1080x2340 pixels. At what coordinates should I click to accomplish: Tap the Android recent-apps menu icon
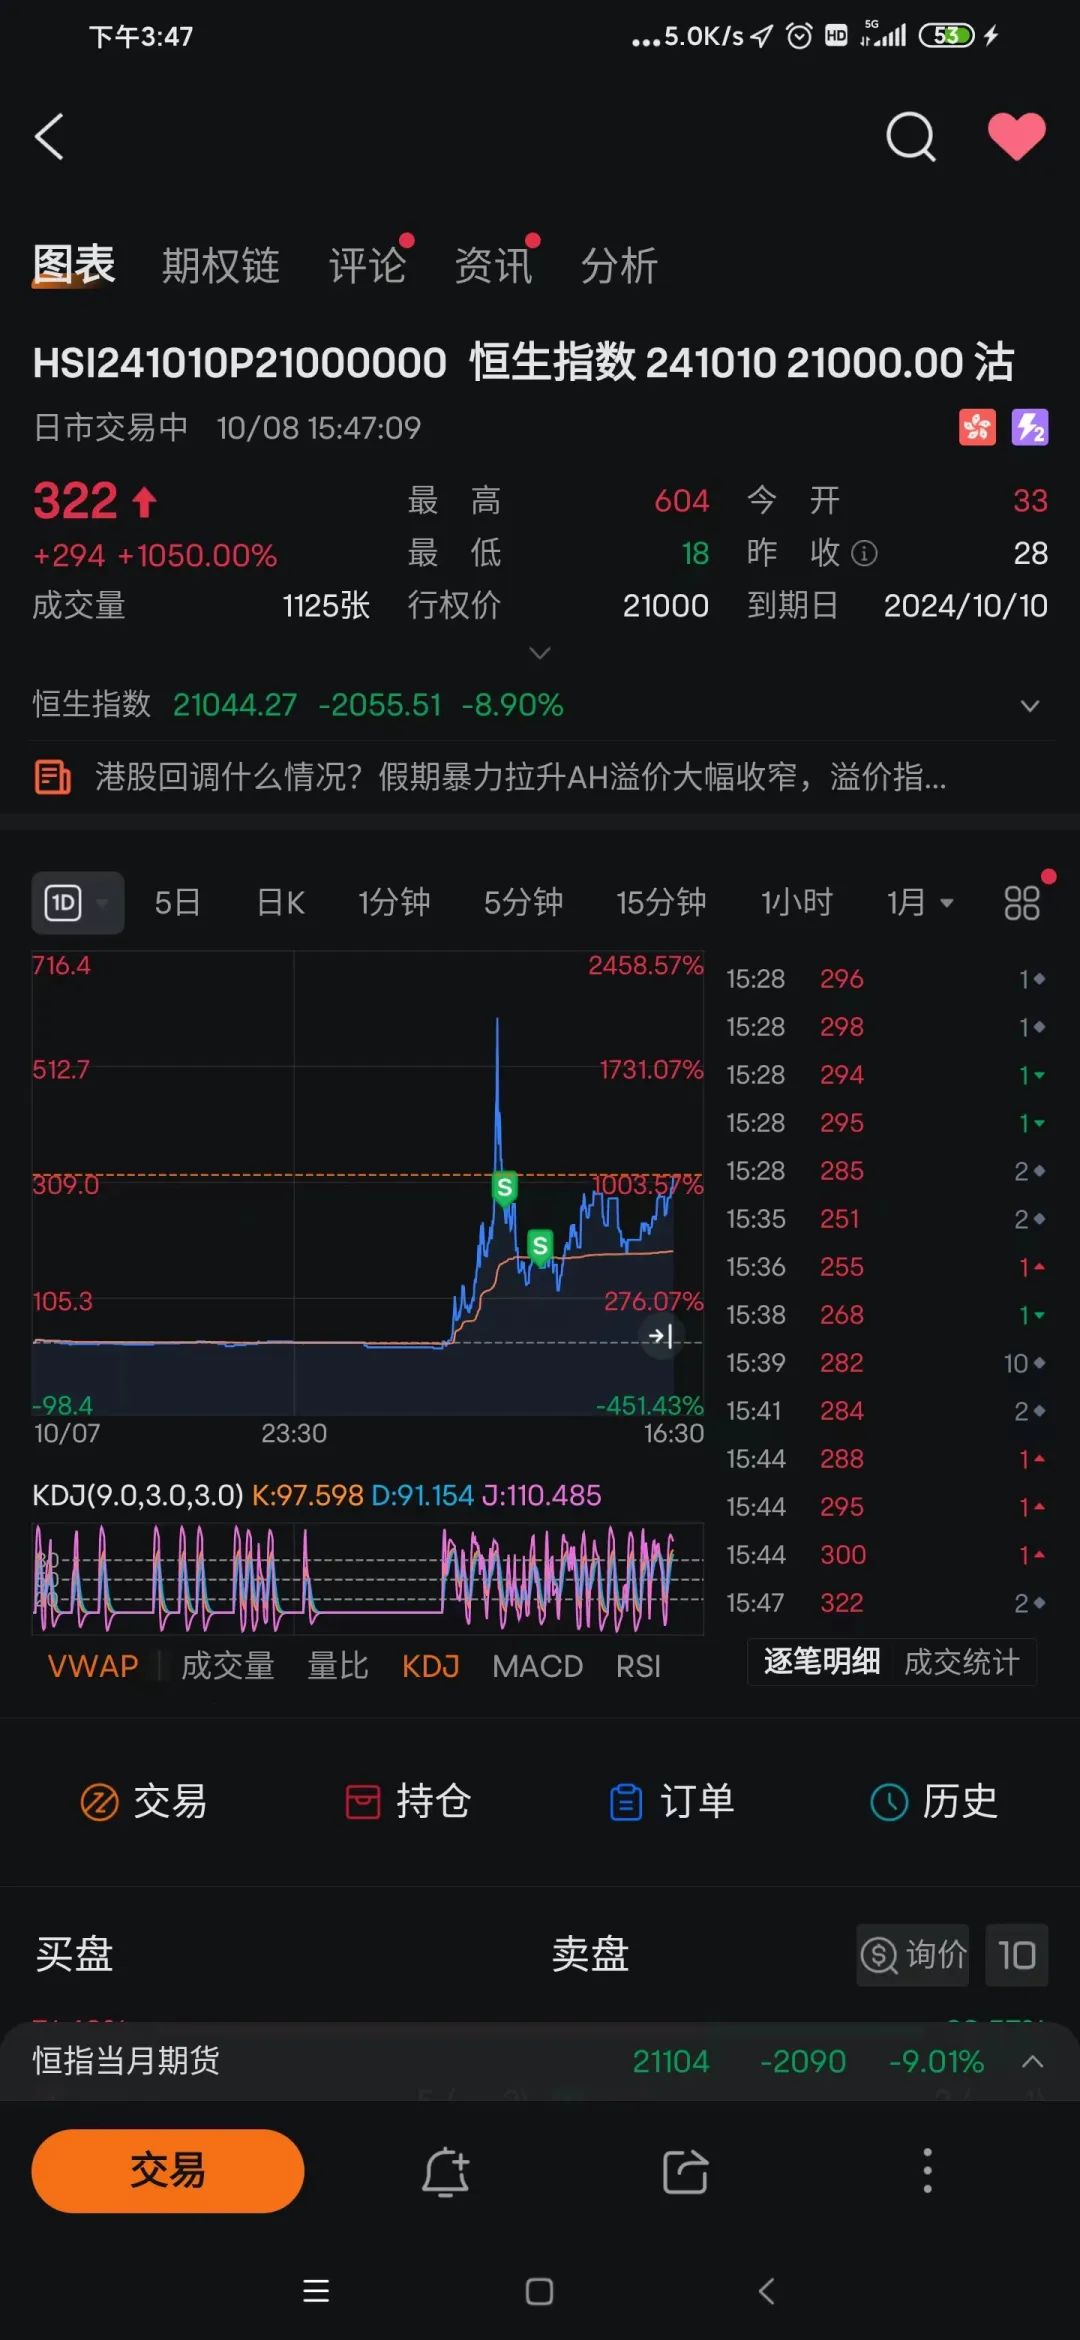click(316, 2291)
